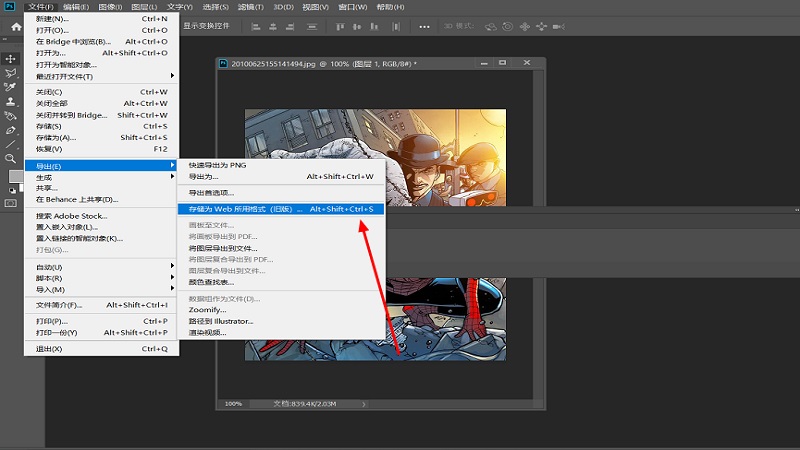Open the 编辑(E) menu
The image size is (800, 450).
pyautogui.click(x=76, y=7)
